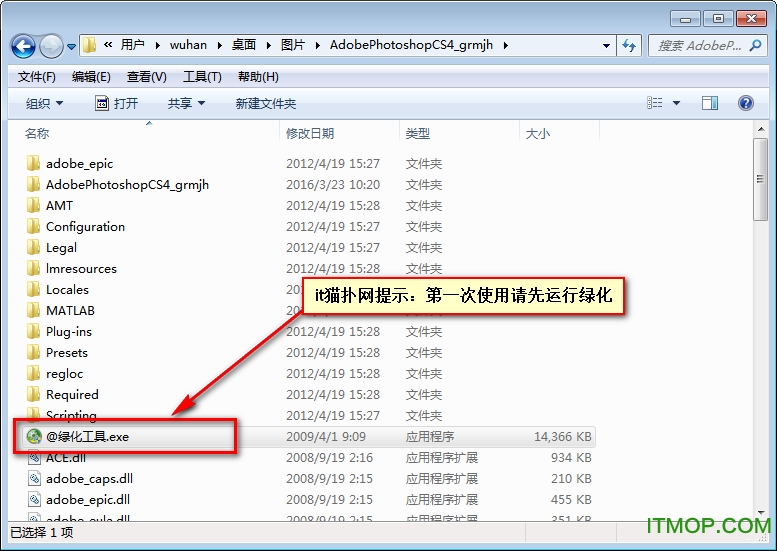This screenshot has height=551, width=777.
Task: Click the 打开 toolbar button
Action: click(x=116, y=103)
